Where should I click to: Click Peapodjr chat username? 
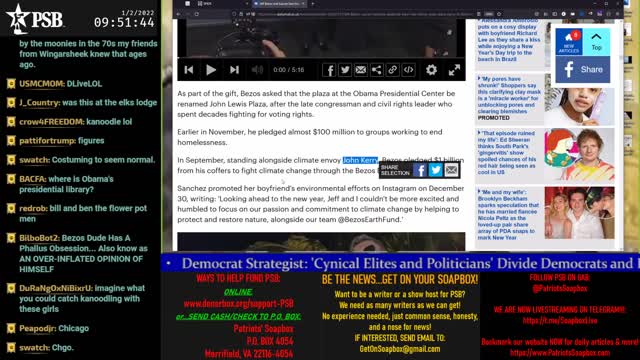point(37,328)
